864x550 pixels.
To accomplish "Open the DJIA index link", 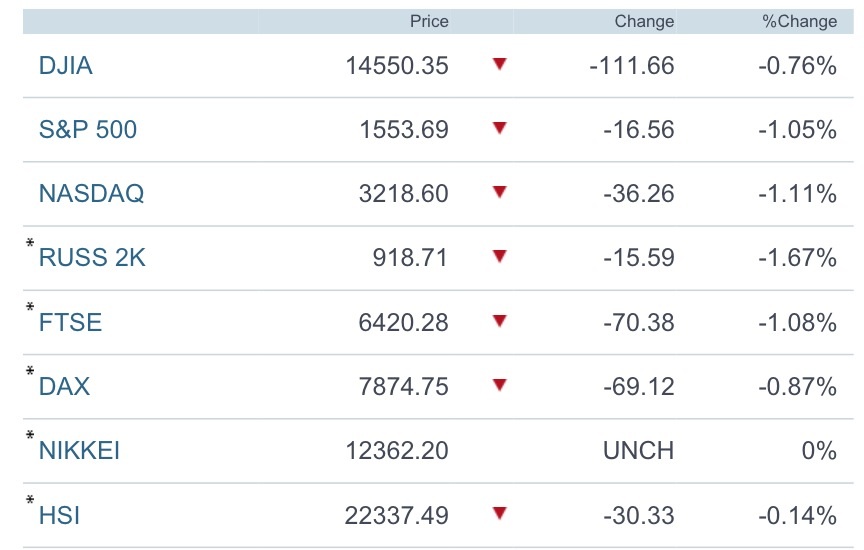I will point(65,66).
